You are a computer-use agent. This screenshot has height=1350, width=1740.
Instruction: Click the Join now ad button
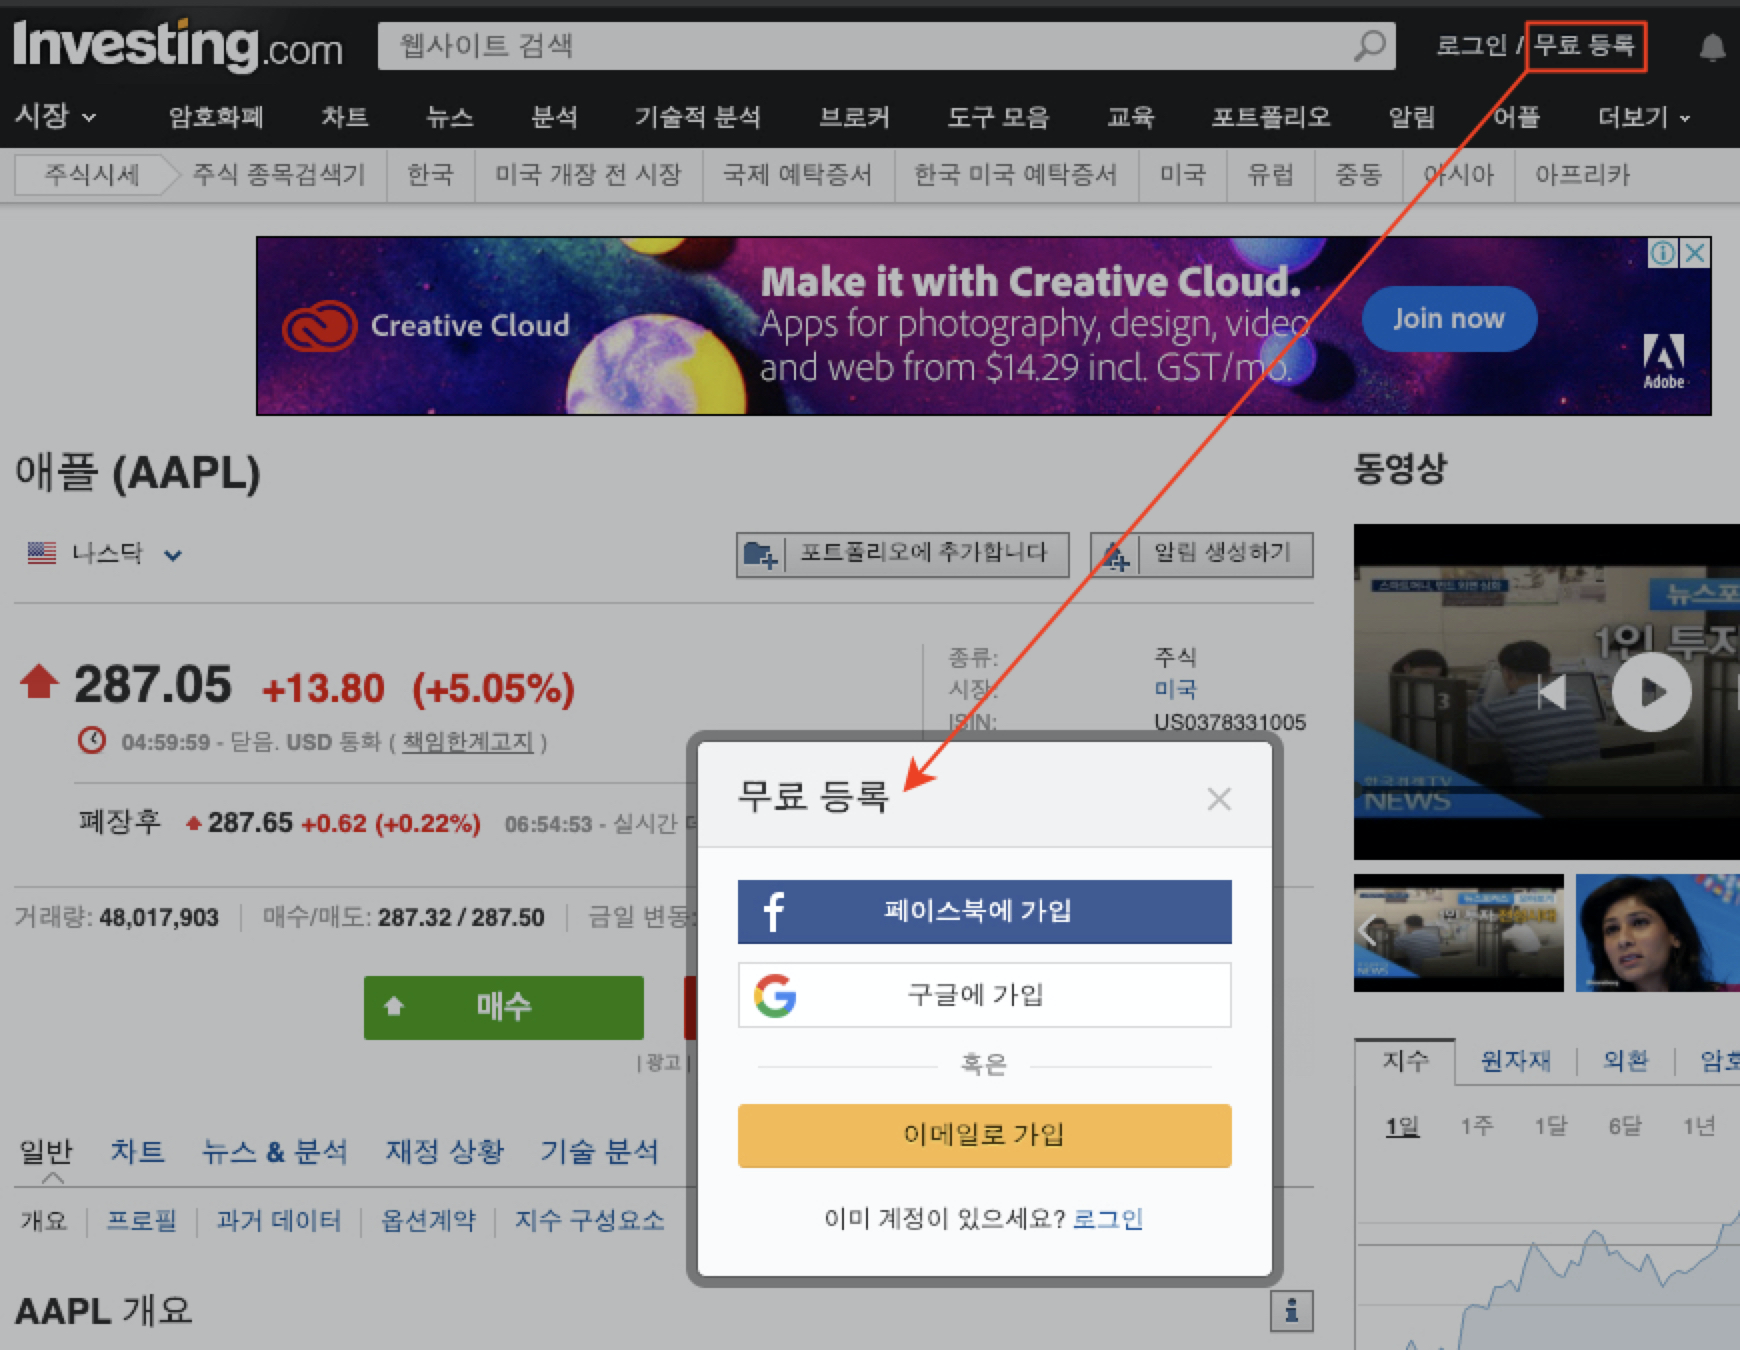click(x=1449, y=319)
